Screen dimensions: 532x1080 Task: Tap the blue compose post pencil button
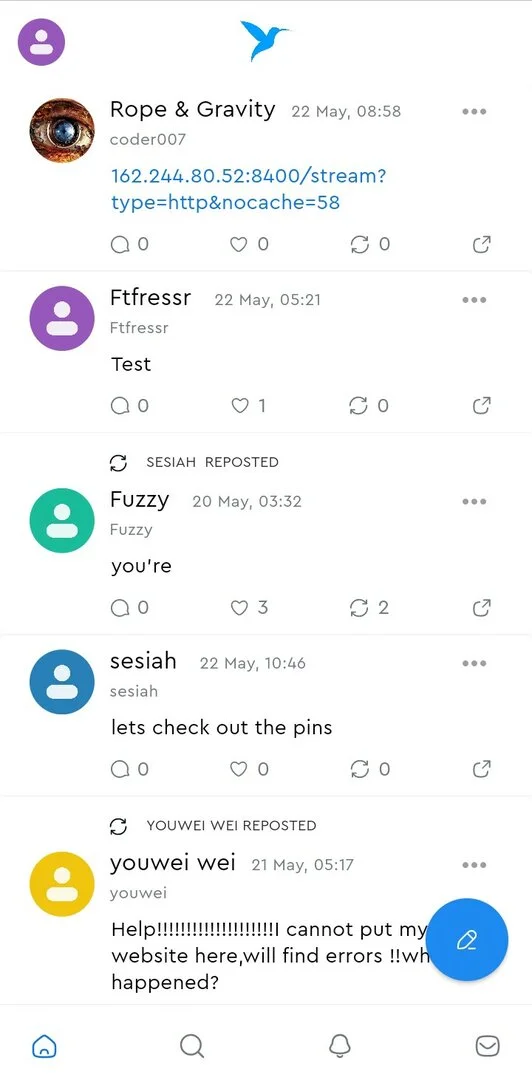(x=467, y=939)
